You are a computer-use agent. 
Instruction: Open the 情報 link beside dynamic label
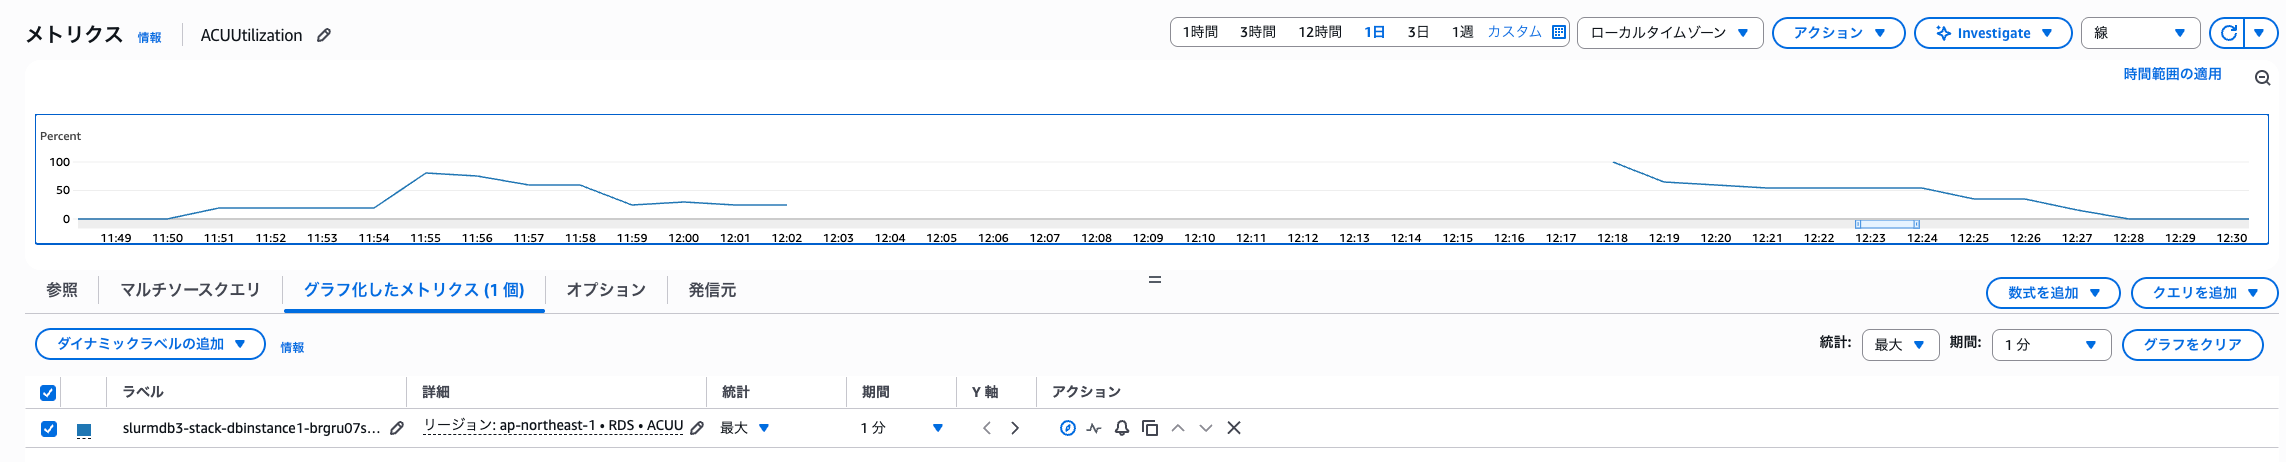[292, 348]
